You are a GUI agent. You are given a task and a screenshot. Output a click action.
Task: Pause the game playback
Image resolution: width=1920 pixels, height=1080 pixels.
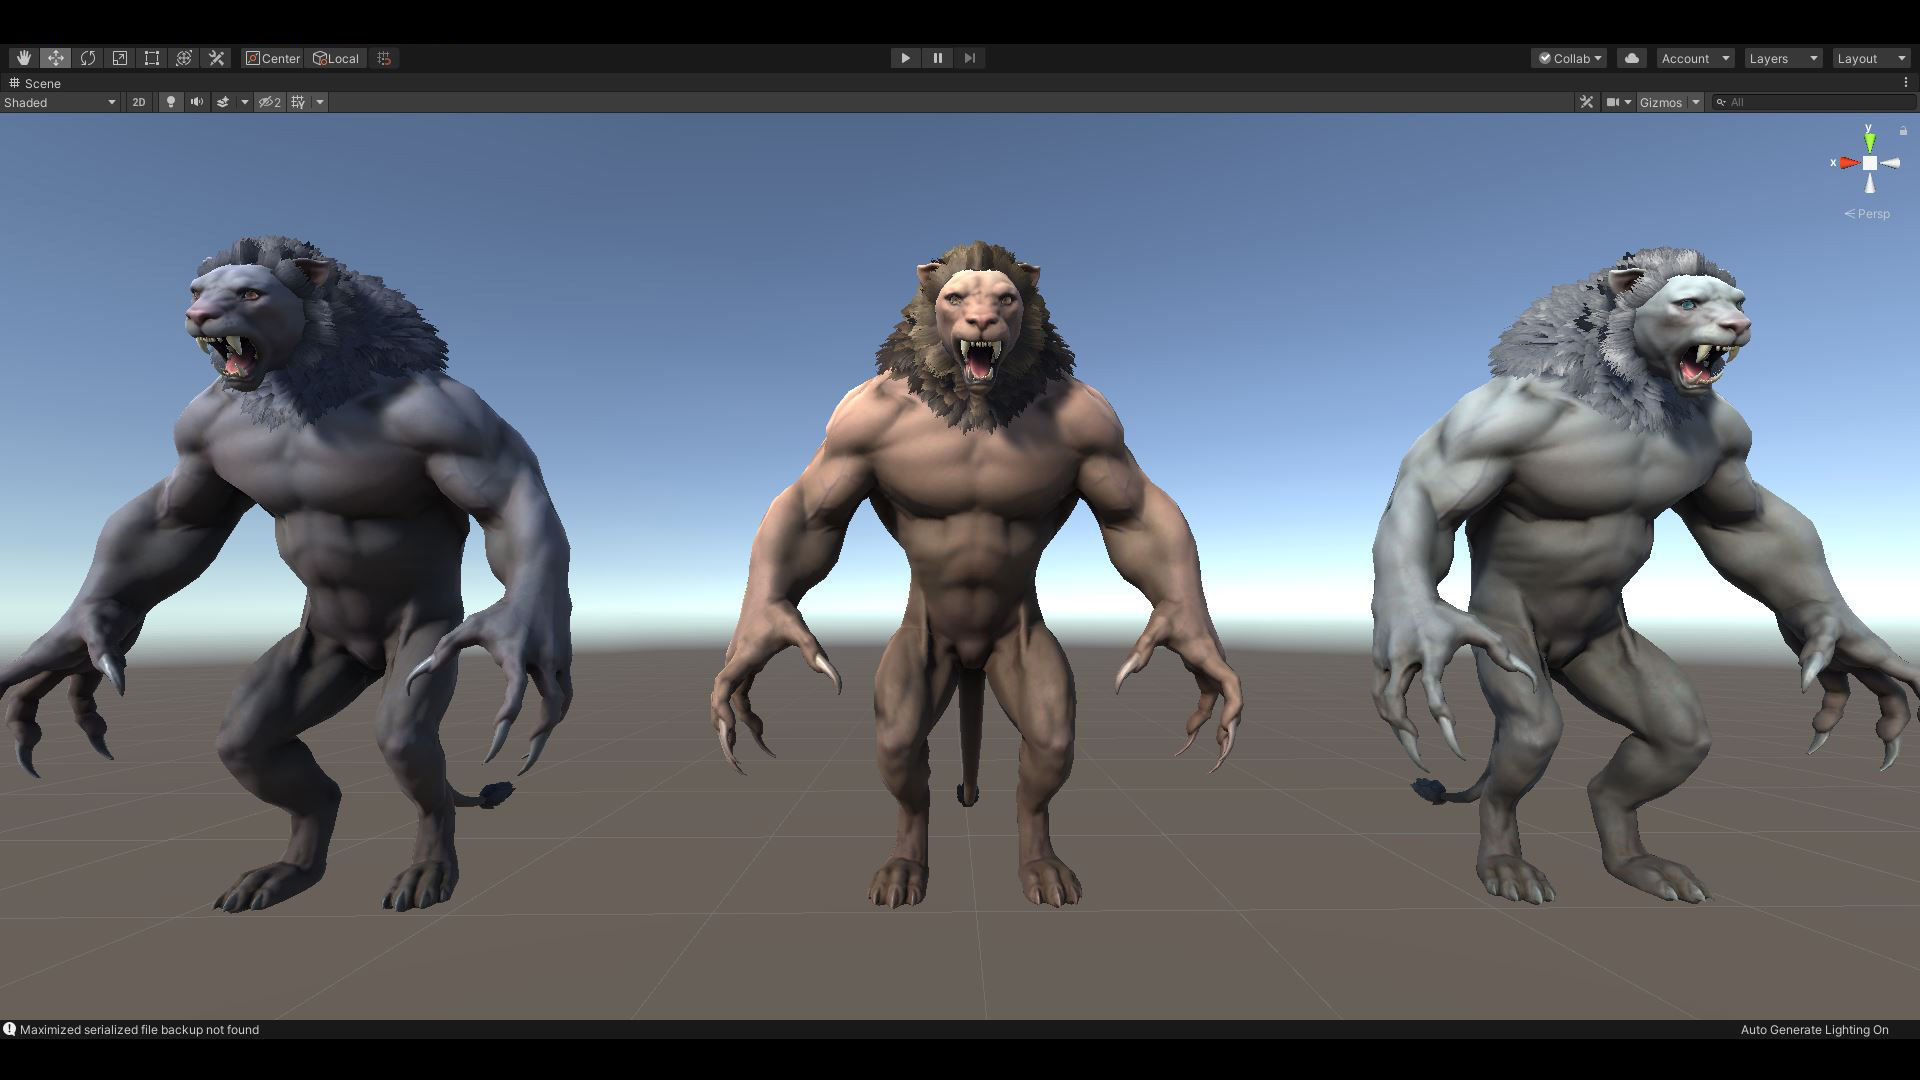click(x=937, y=58)
